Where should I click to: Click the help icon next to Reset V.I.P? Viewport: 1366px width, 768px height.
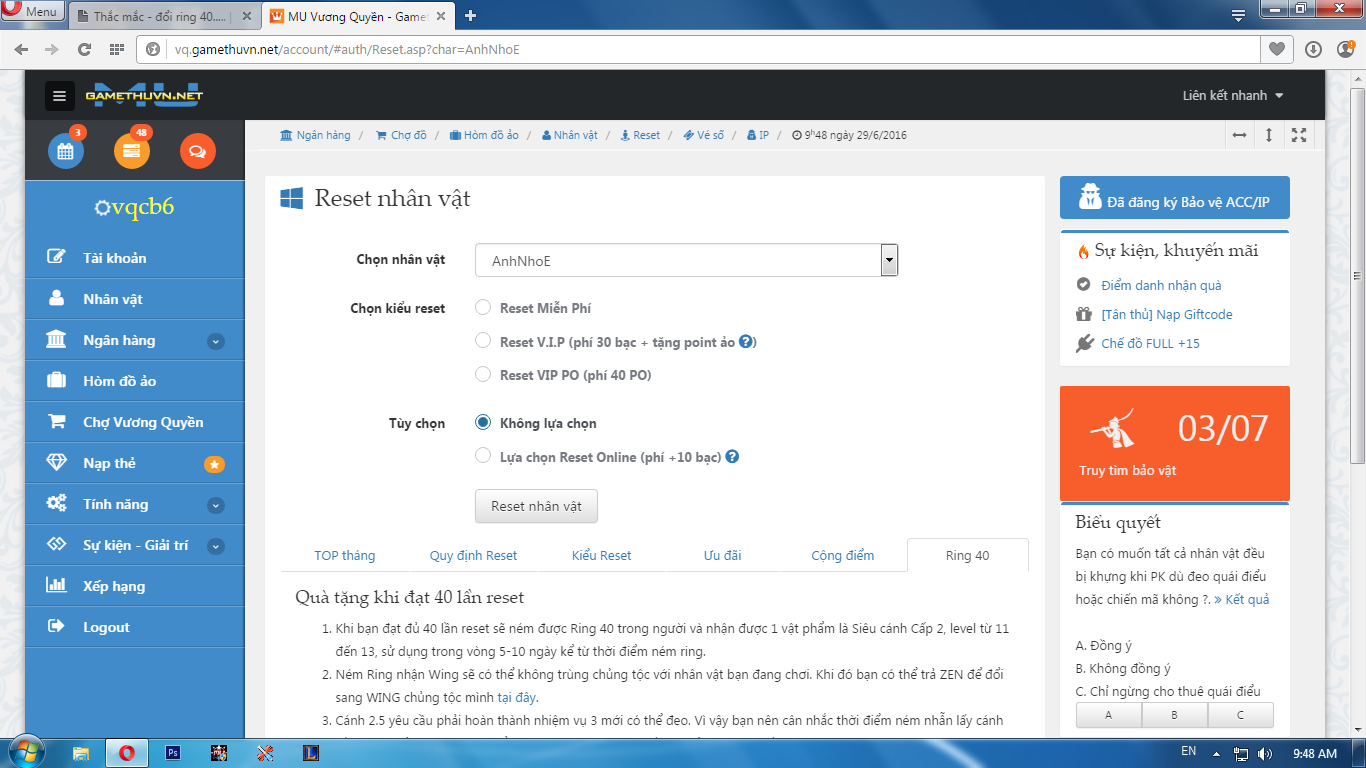pyautogui.click(x=746, y=342)
